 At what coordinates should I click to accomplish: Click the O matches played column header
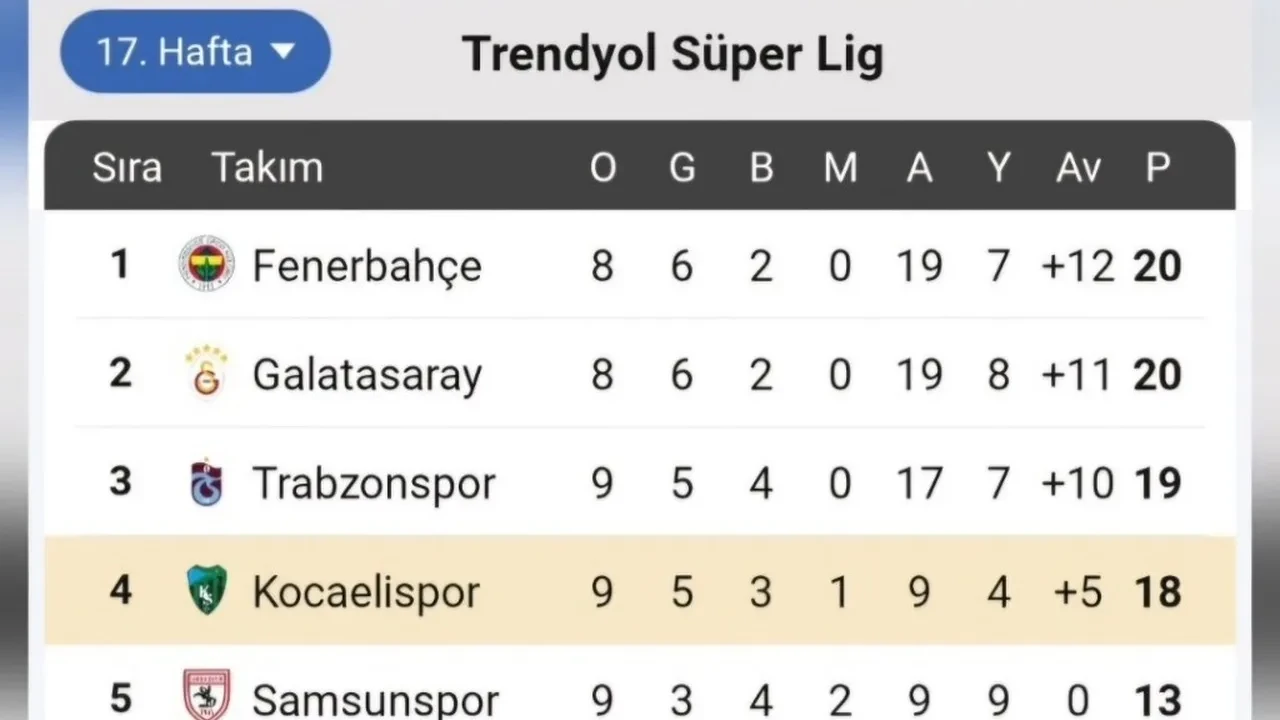602,167
